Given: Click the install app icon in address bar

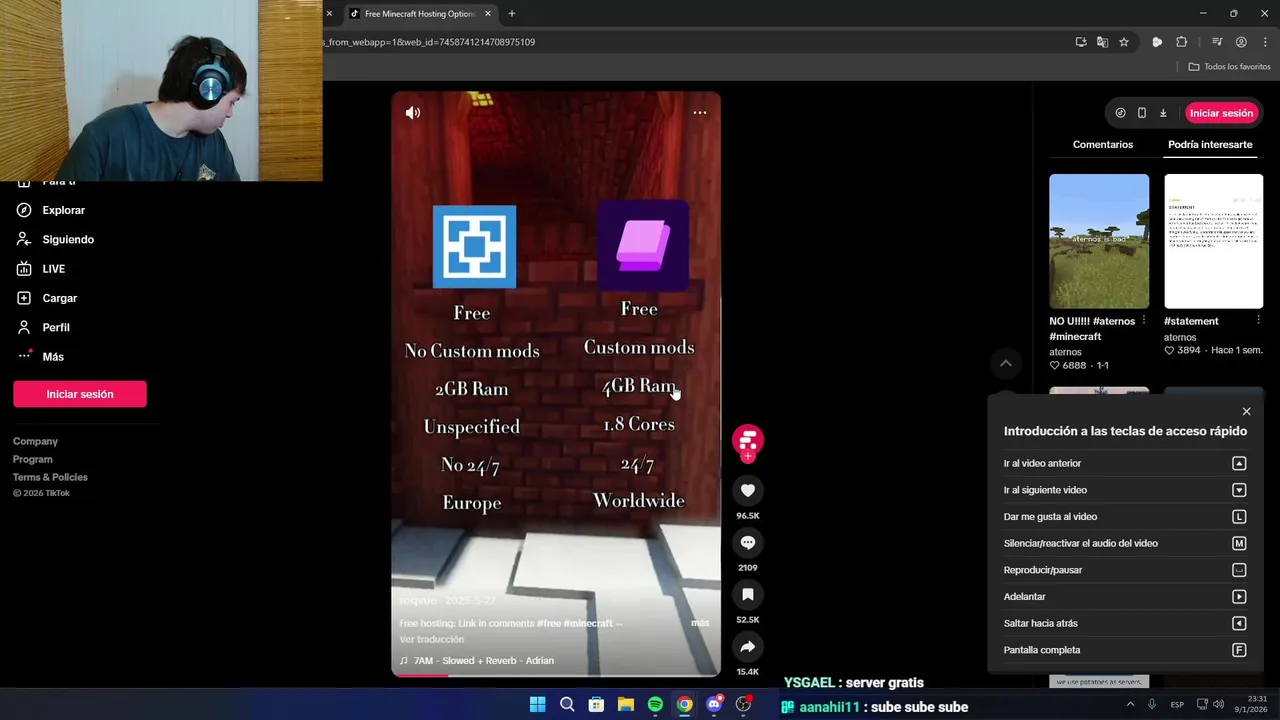Looking at the screenshot, I should [1081, 42].
